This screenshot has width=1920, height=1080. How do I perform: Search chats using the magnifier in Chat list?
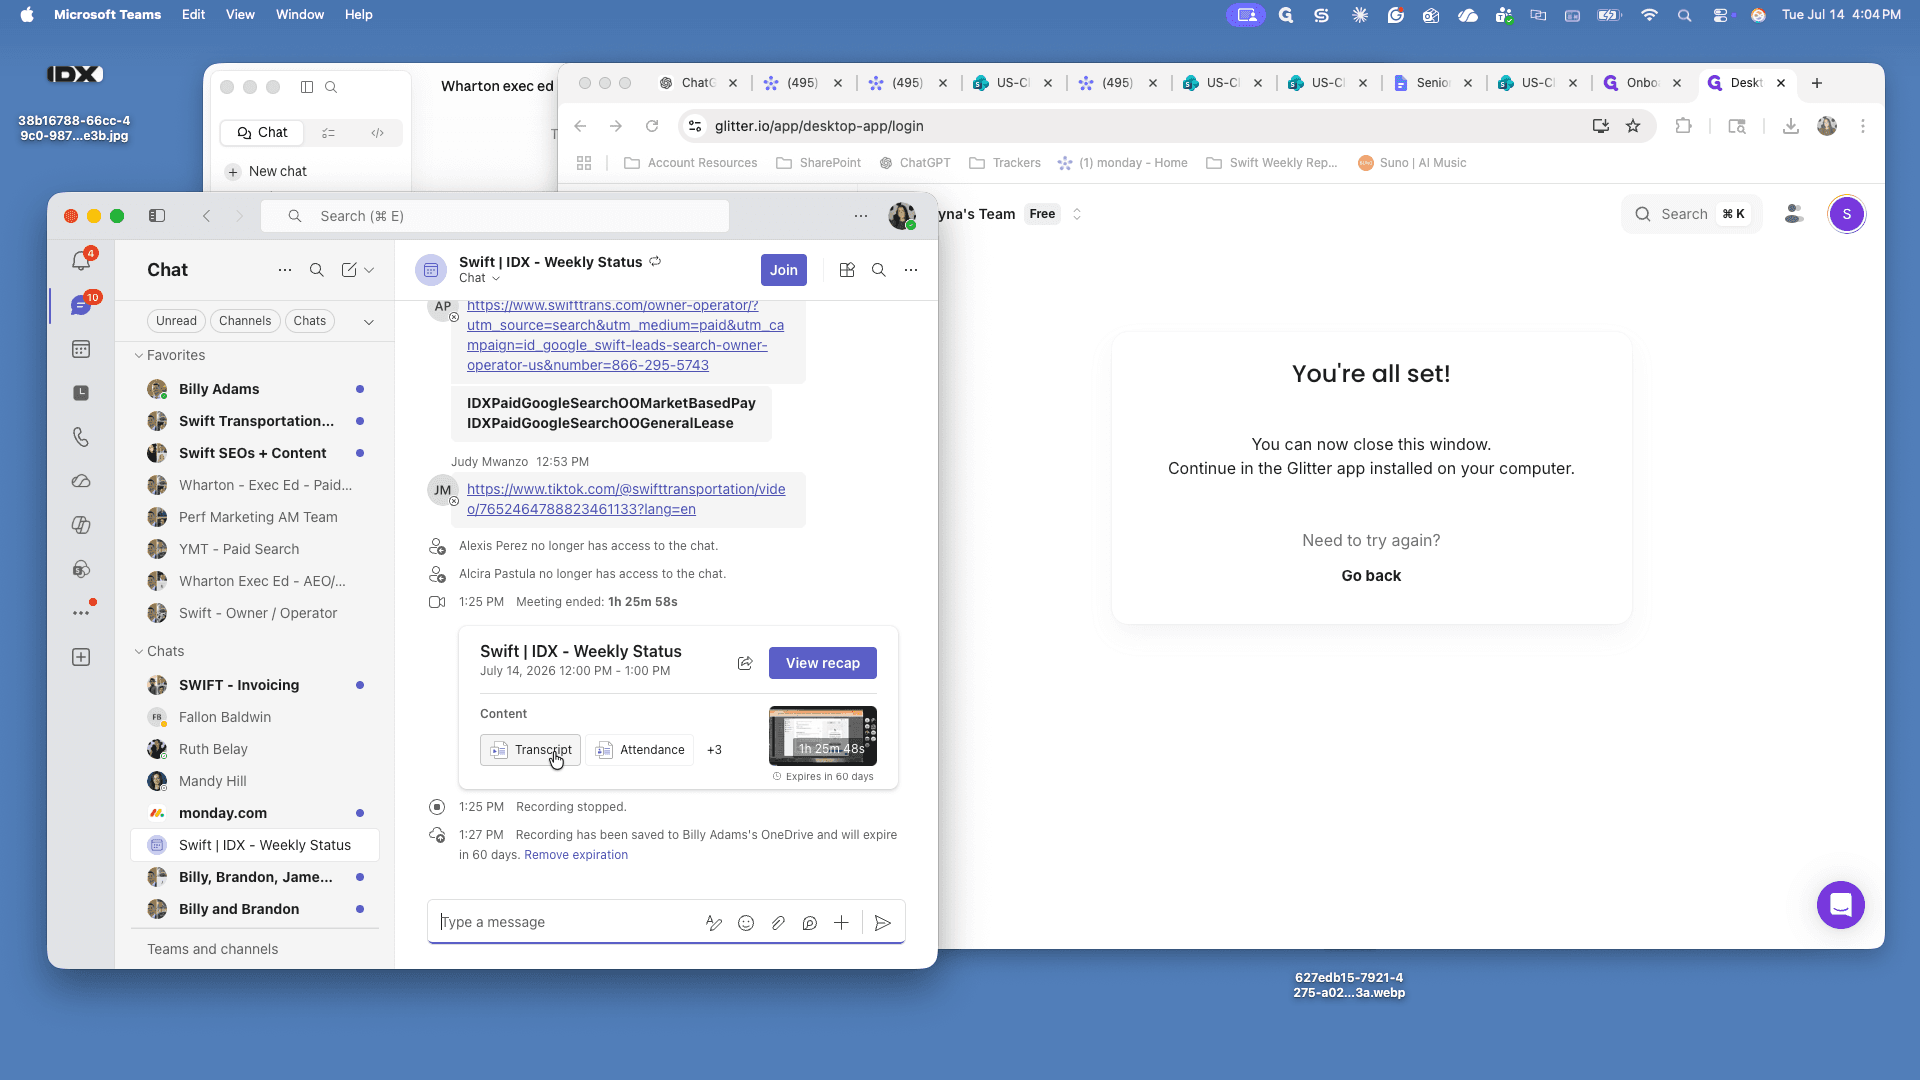pos(316,270)
